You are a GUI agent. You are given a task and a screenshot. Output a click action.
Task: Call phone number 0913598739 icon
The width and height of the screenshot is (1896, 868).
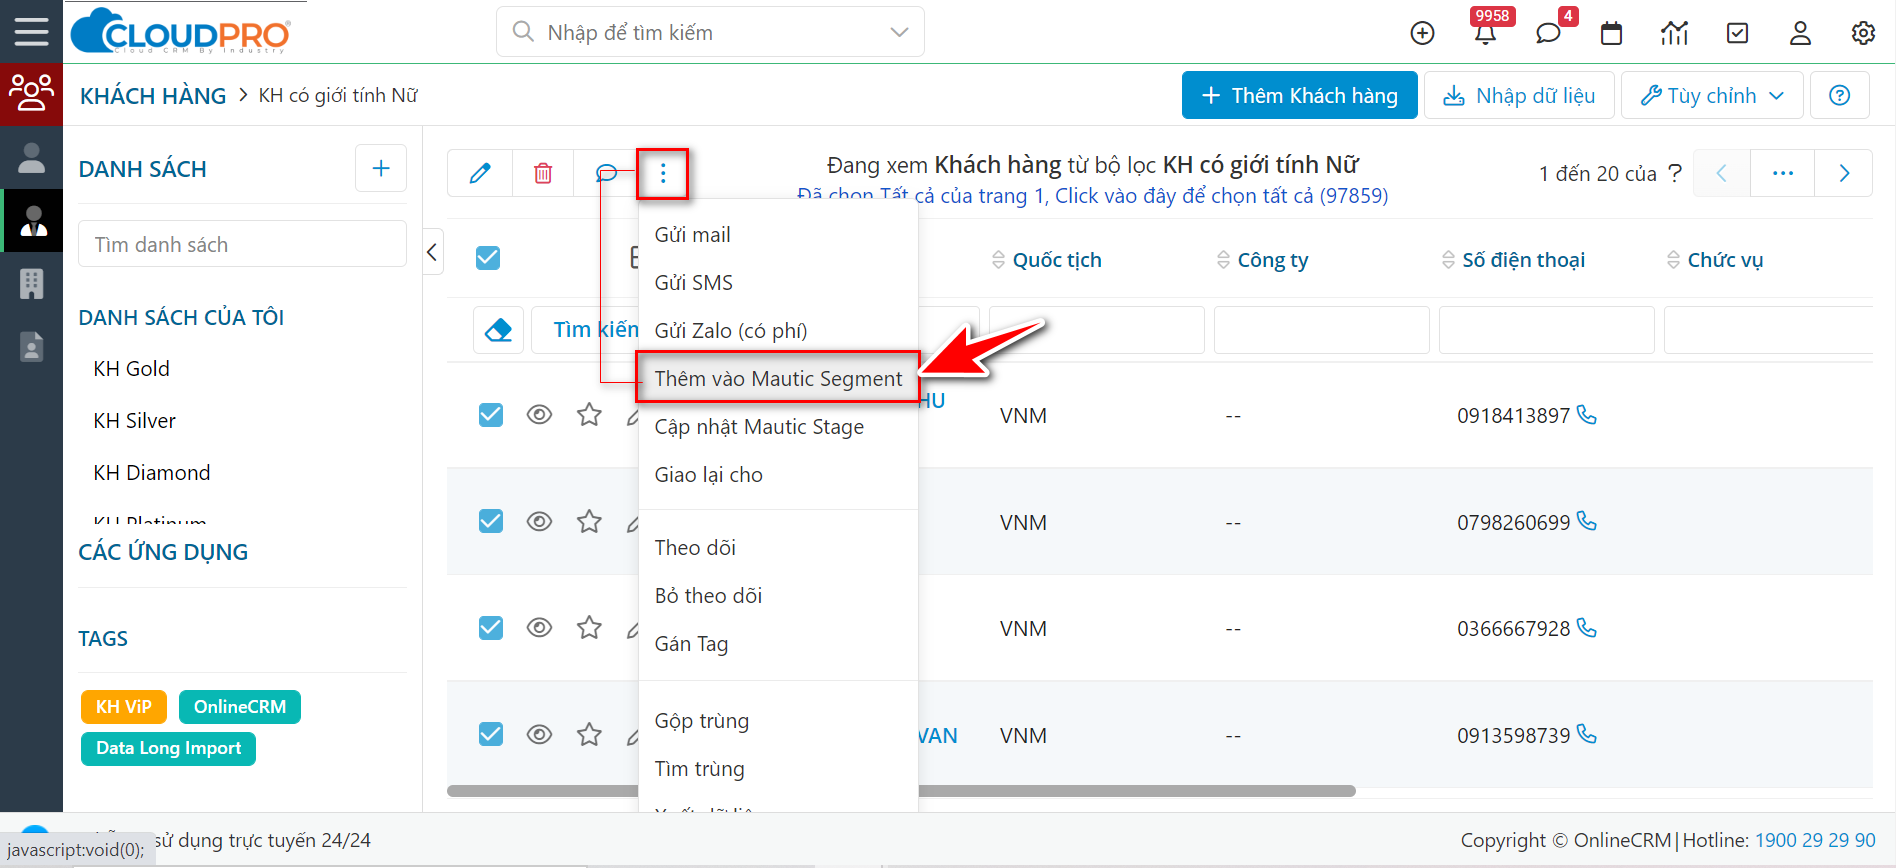point(1587,734)
